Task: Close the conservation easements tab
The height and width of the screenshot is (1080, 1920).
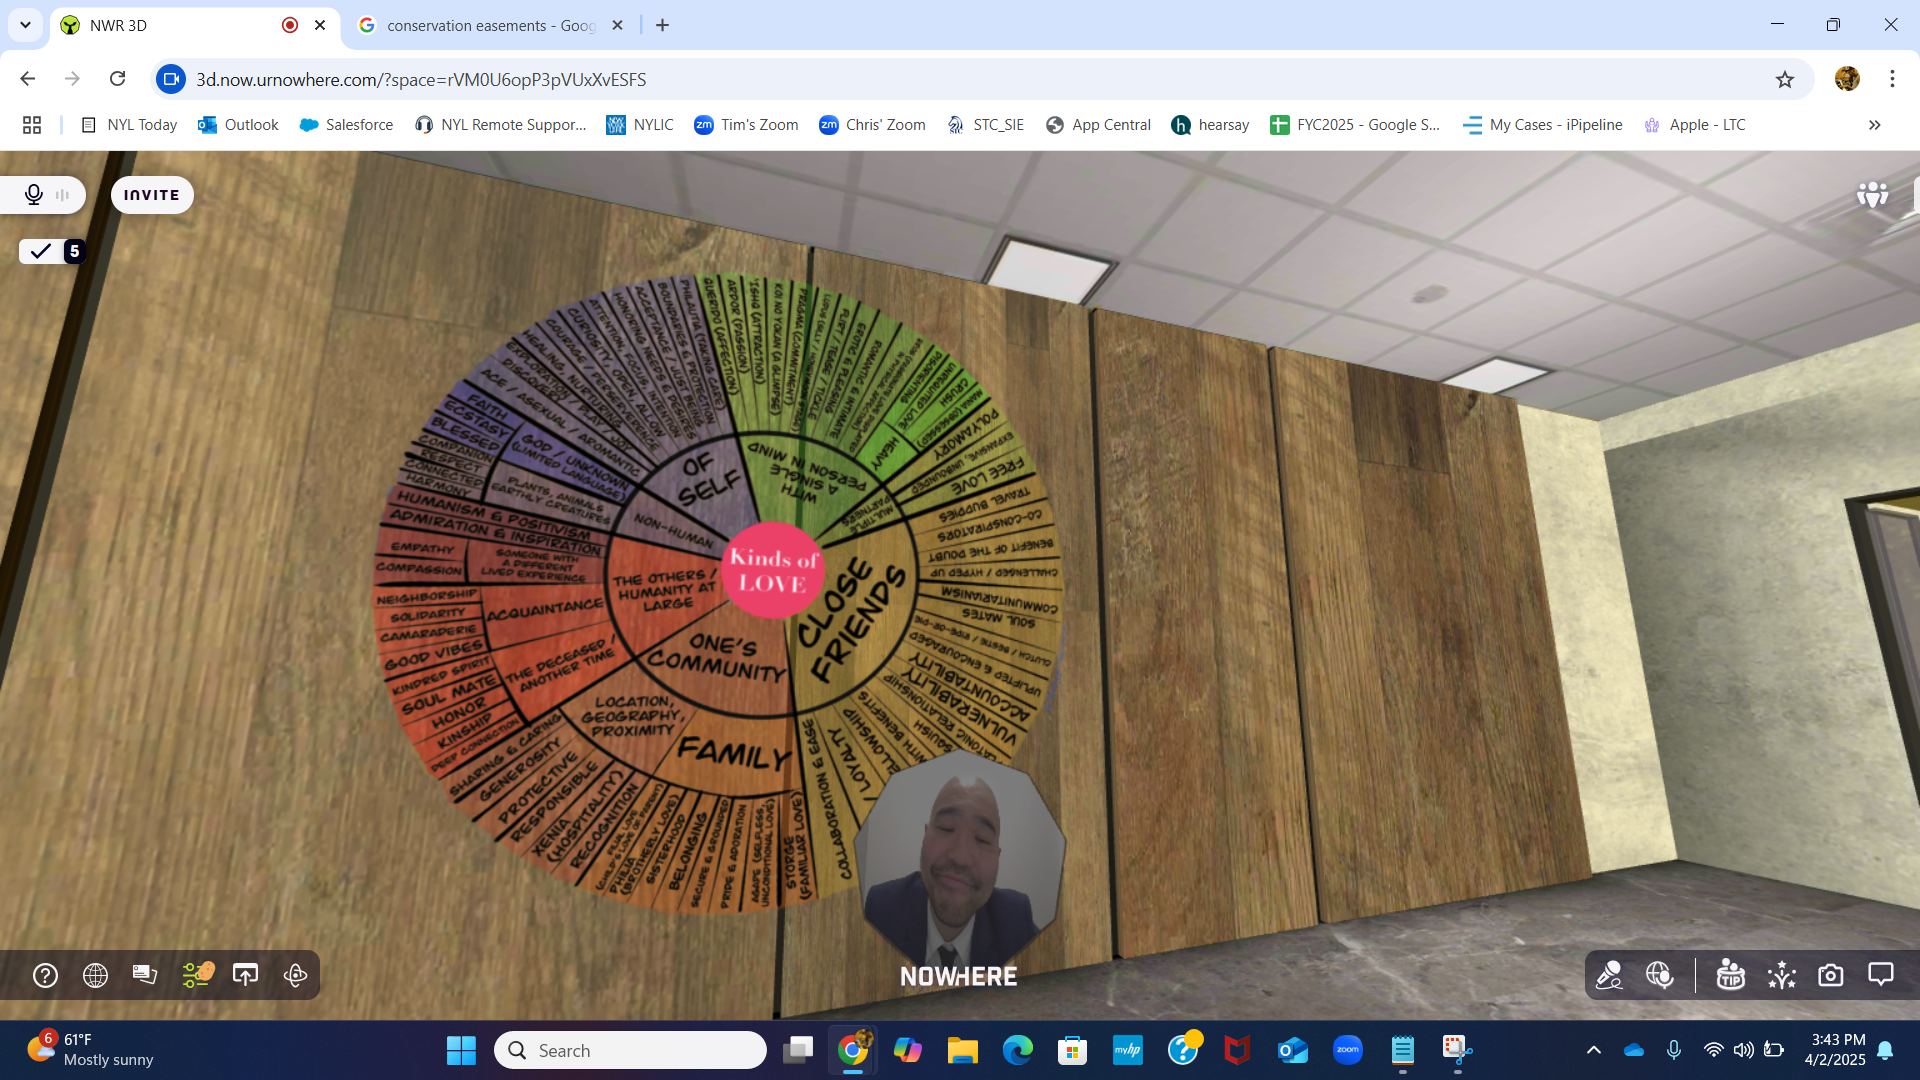Action: 617,25
